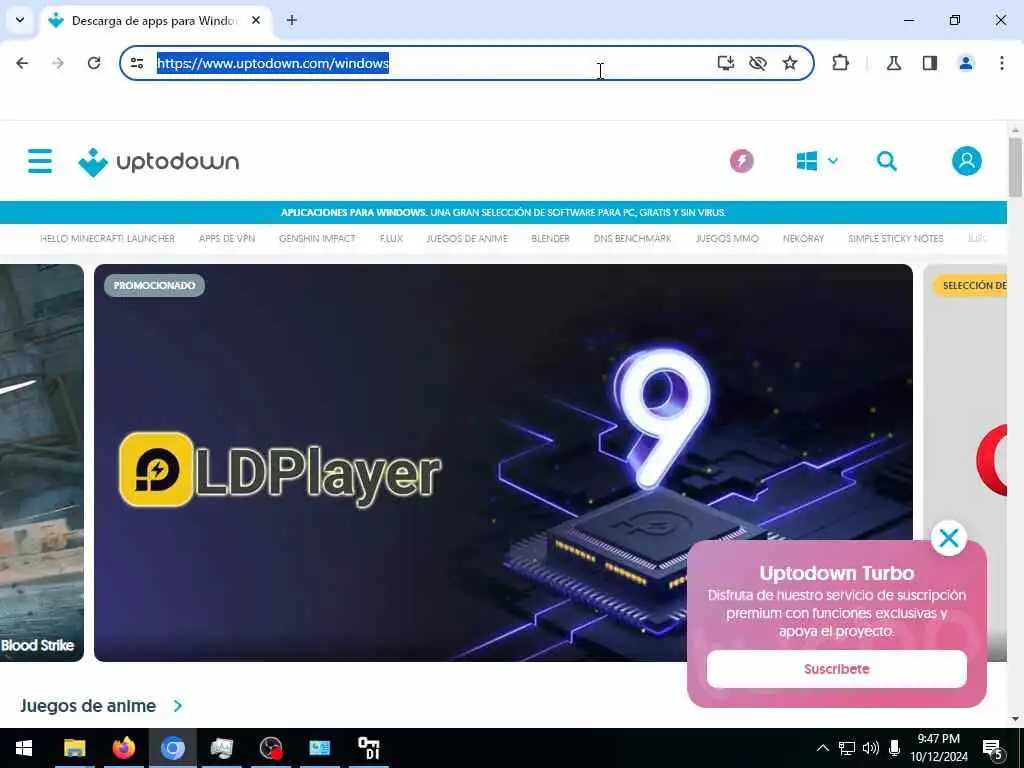Open Simple Sticky Notes link
Image resolution: width=1024 pixels, height=768 pixels.
pos(895,238)
